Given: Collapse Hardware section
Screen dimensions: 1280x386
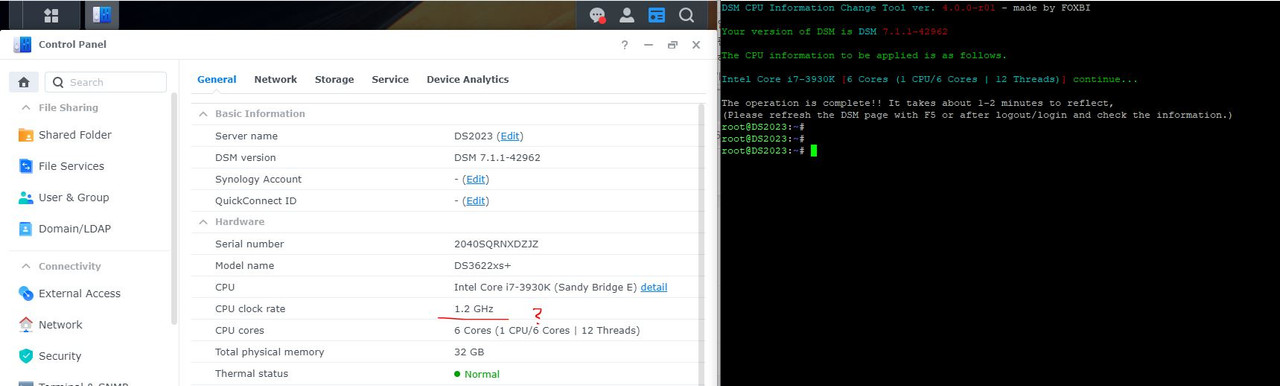Looking at the screenshot, I should tap(203, 222).
